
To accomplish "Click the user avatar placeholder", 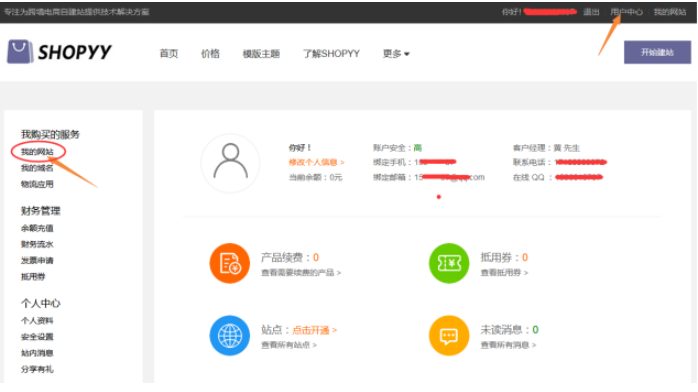I will [230, 163].
